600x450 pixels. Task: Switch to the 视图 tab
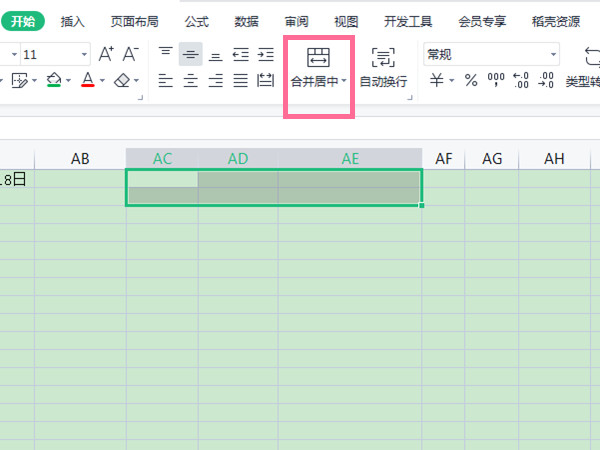[346, 21]
